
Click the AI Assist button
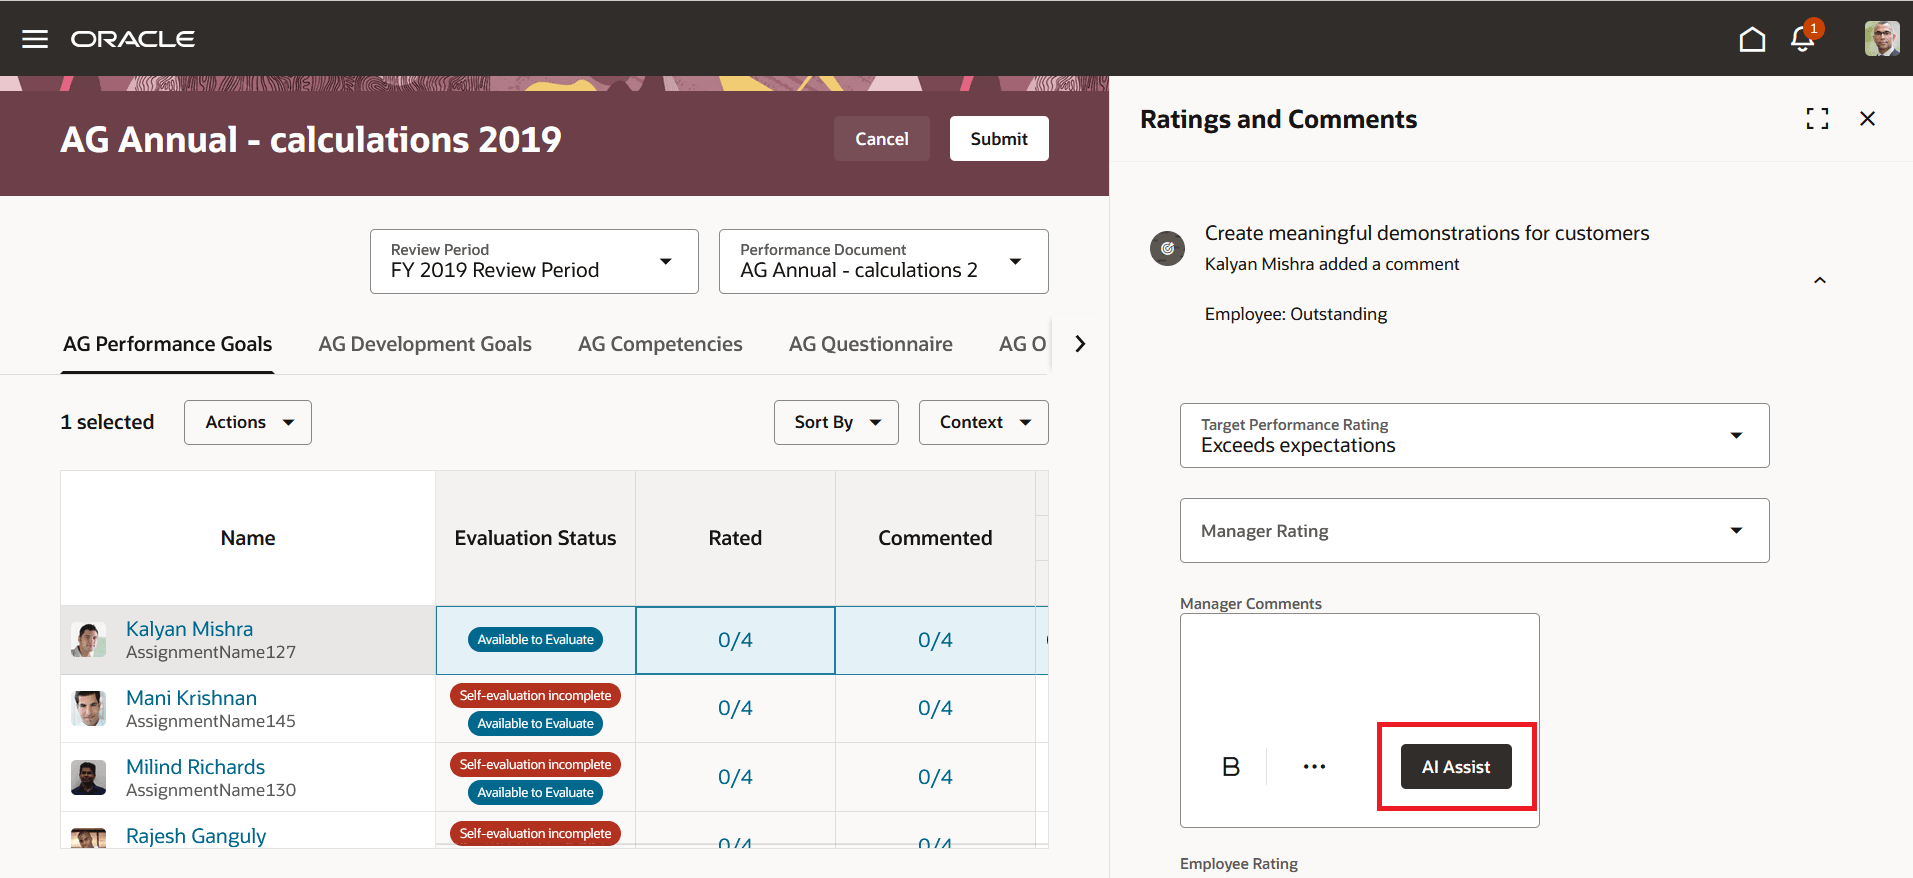click(1456, 767)
